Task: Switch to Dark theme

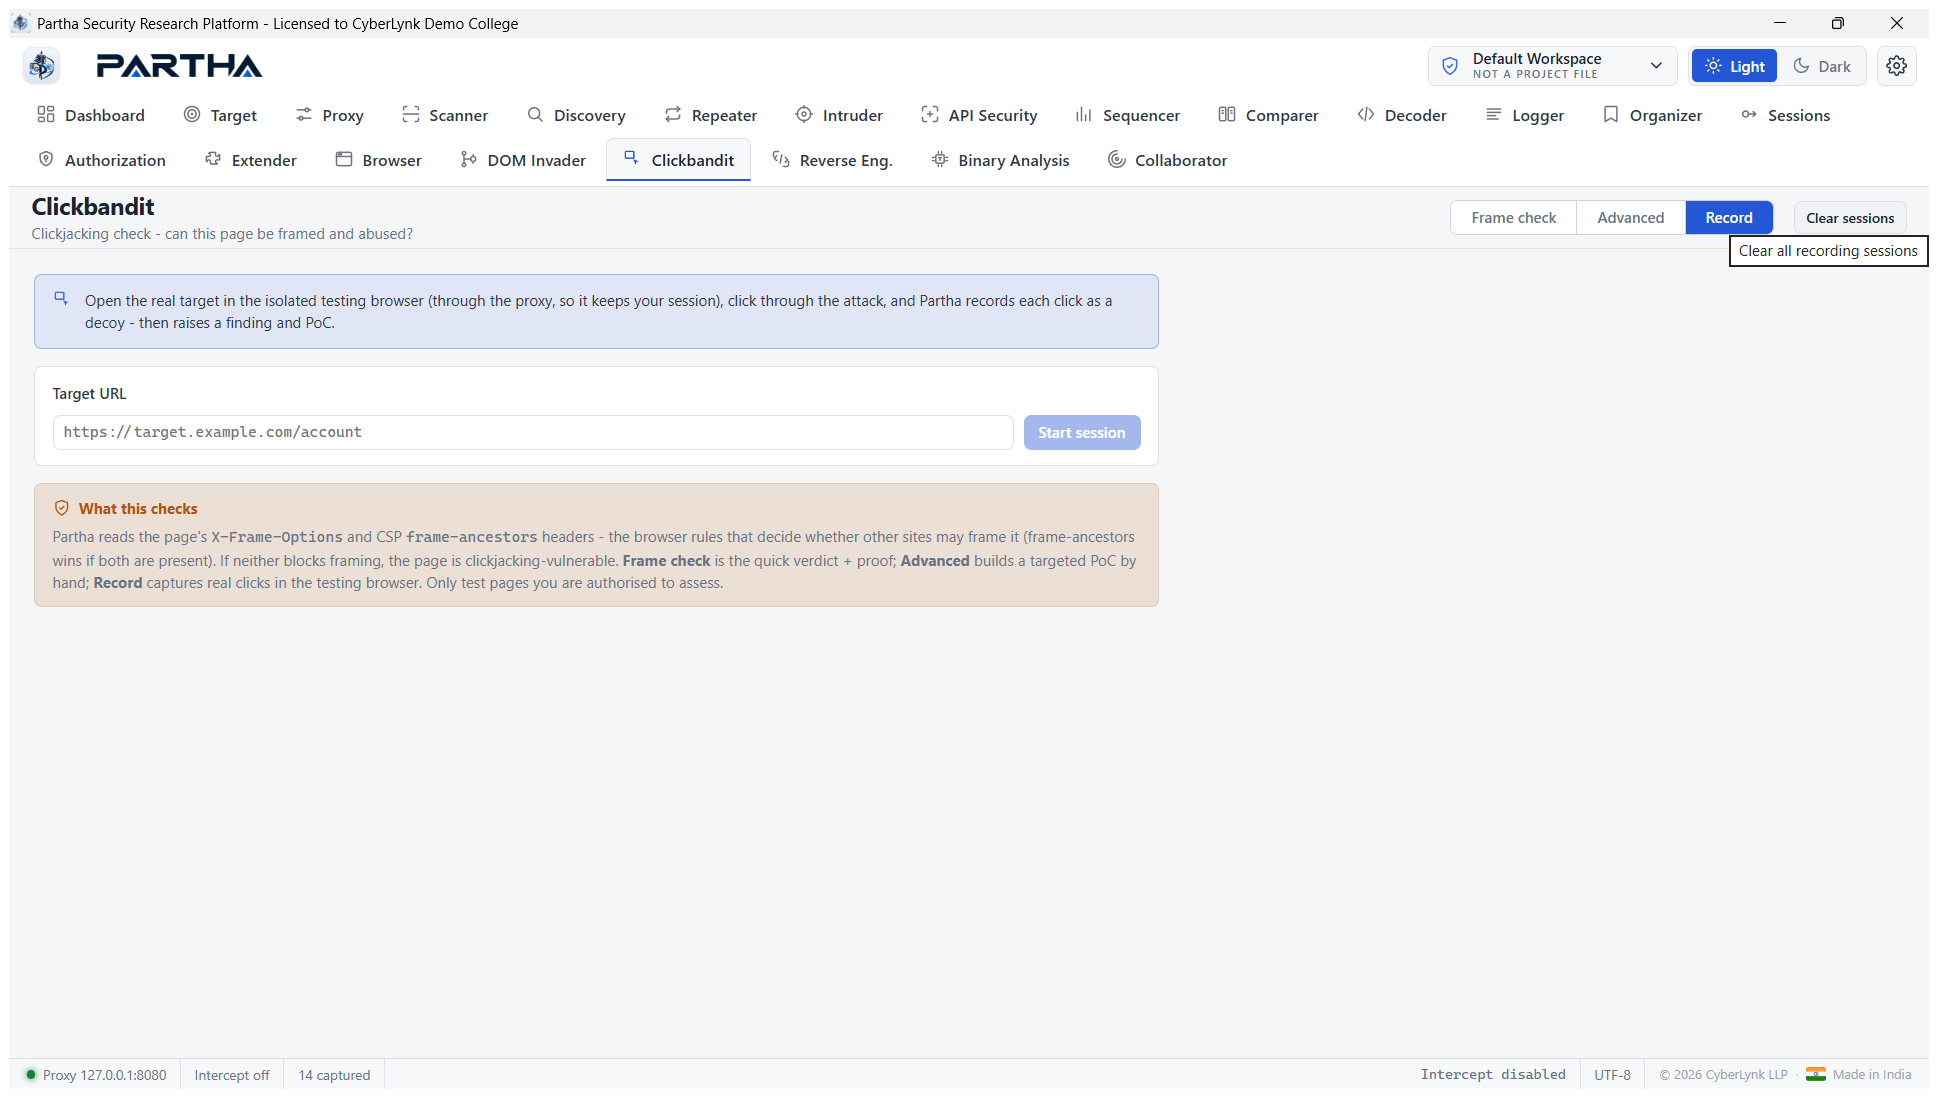Action: click(x=1821, y=66)
